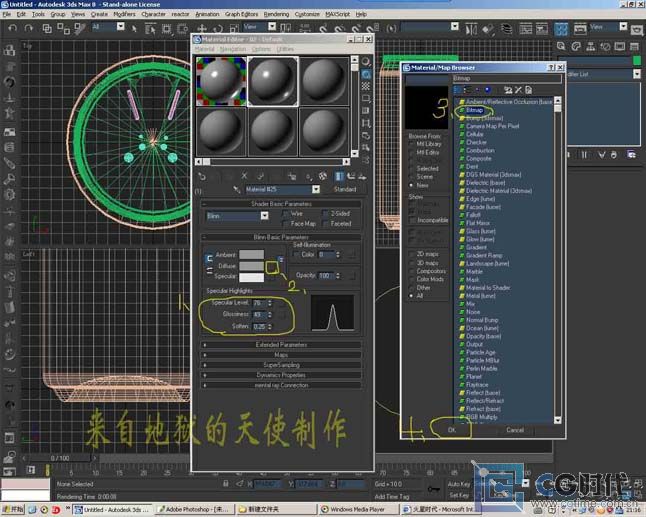Image resolution: width=646 pixels, height=517 pixels.
Task: Select the Bitmap entry in browser list
Action: point(474,110)
